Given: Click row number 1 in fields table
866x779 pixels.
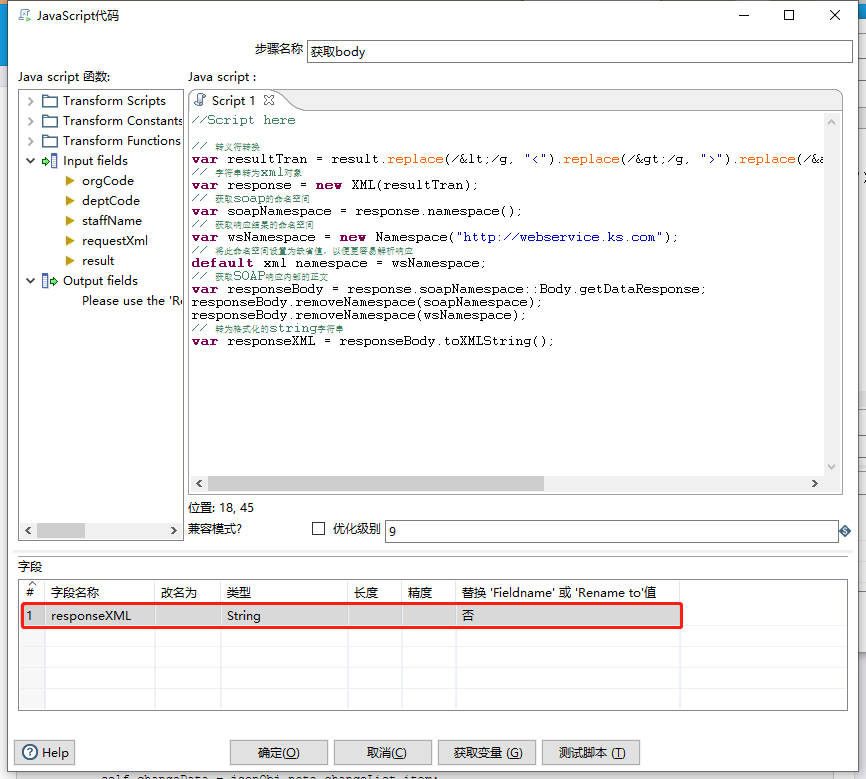Looking at the screenshot, I should [x=32, y=615].
